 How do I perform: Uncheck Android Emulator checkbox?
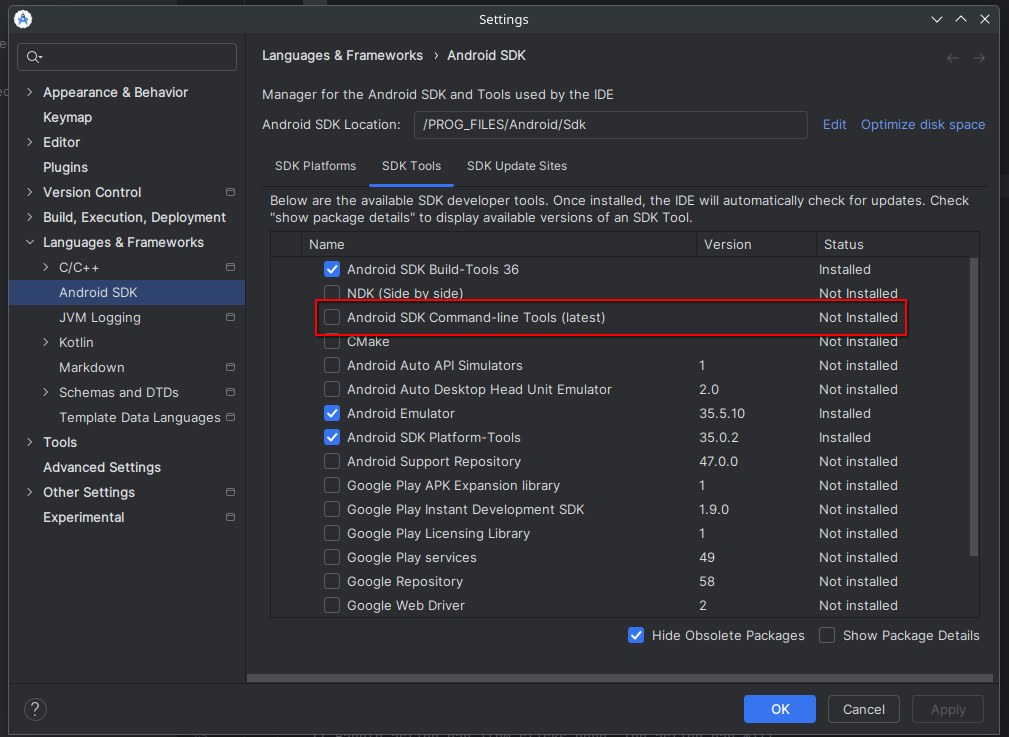click(x=332, y=413)
